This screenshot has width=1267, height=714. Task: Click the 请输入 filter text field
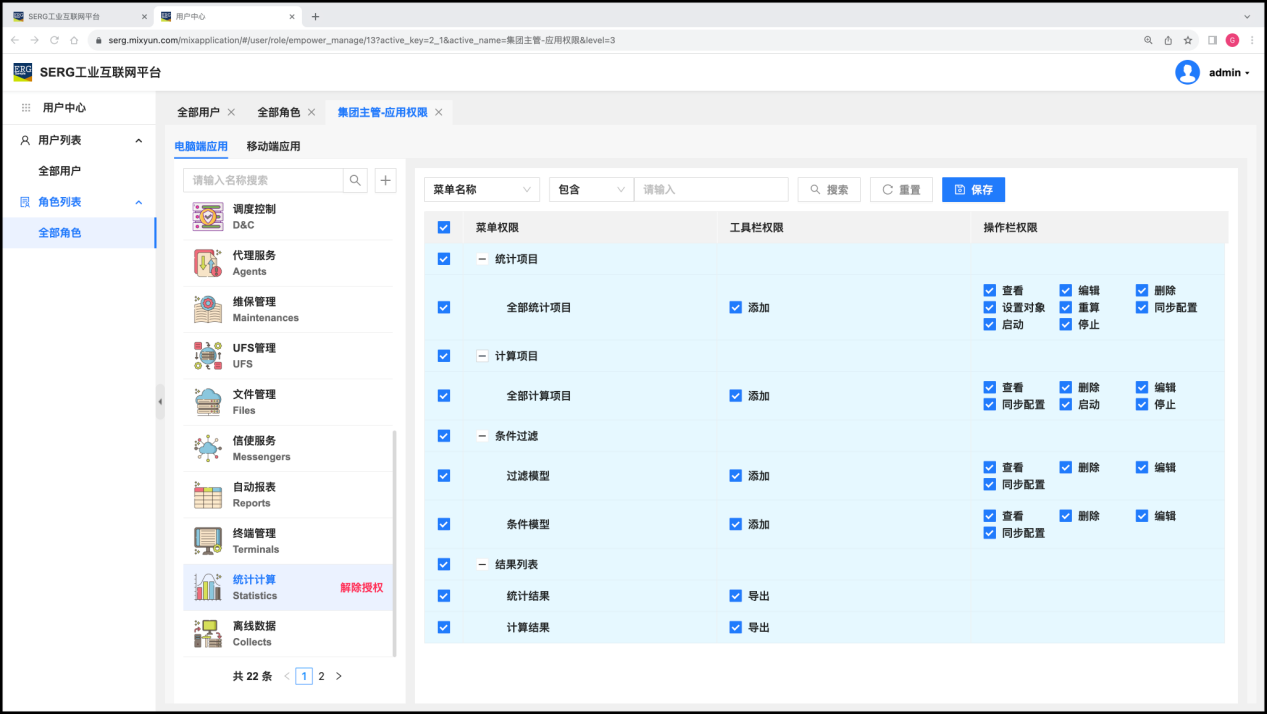(711, 190)
